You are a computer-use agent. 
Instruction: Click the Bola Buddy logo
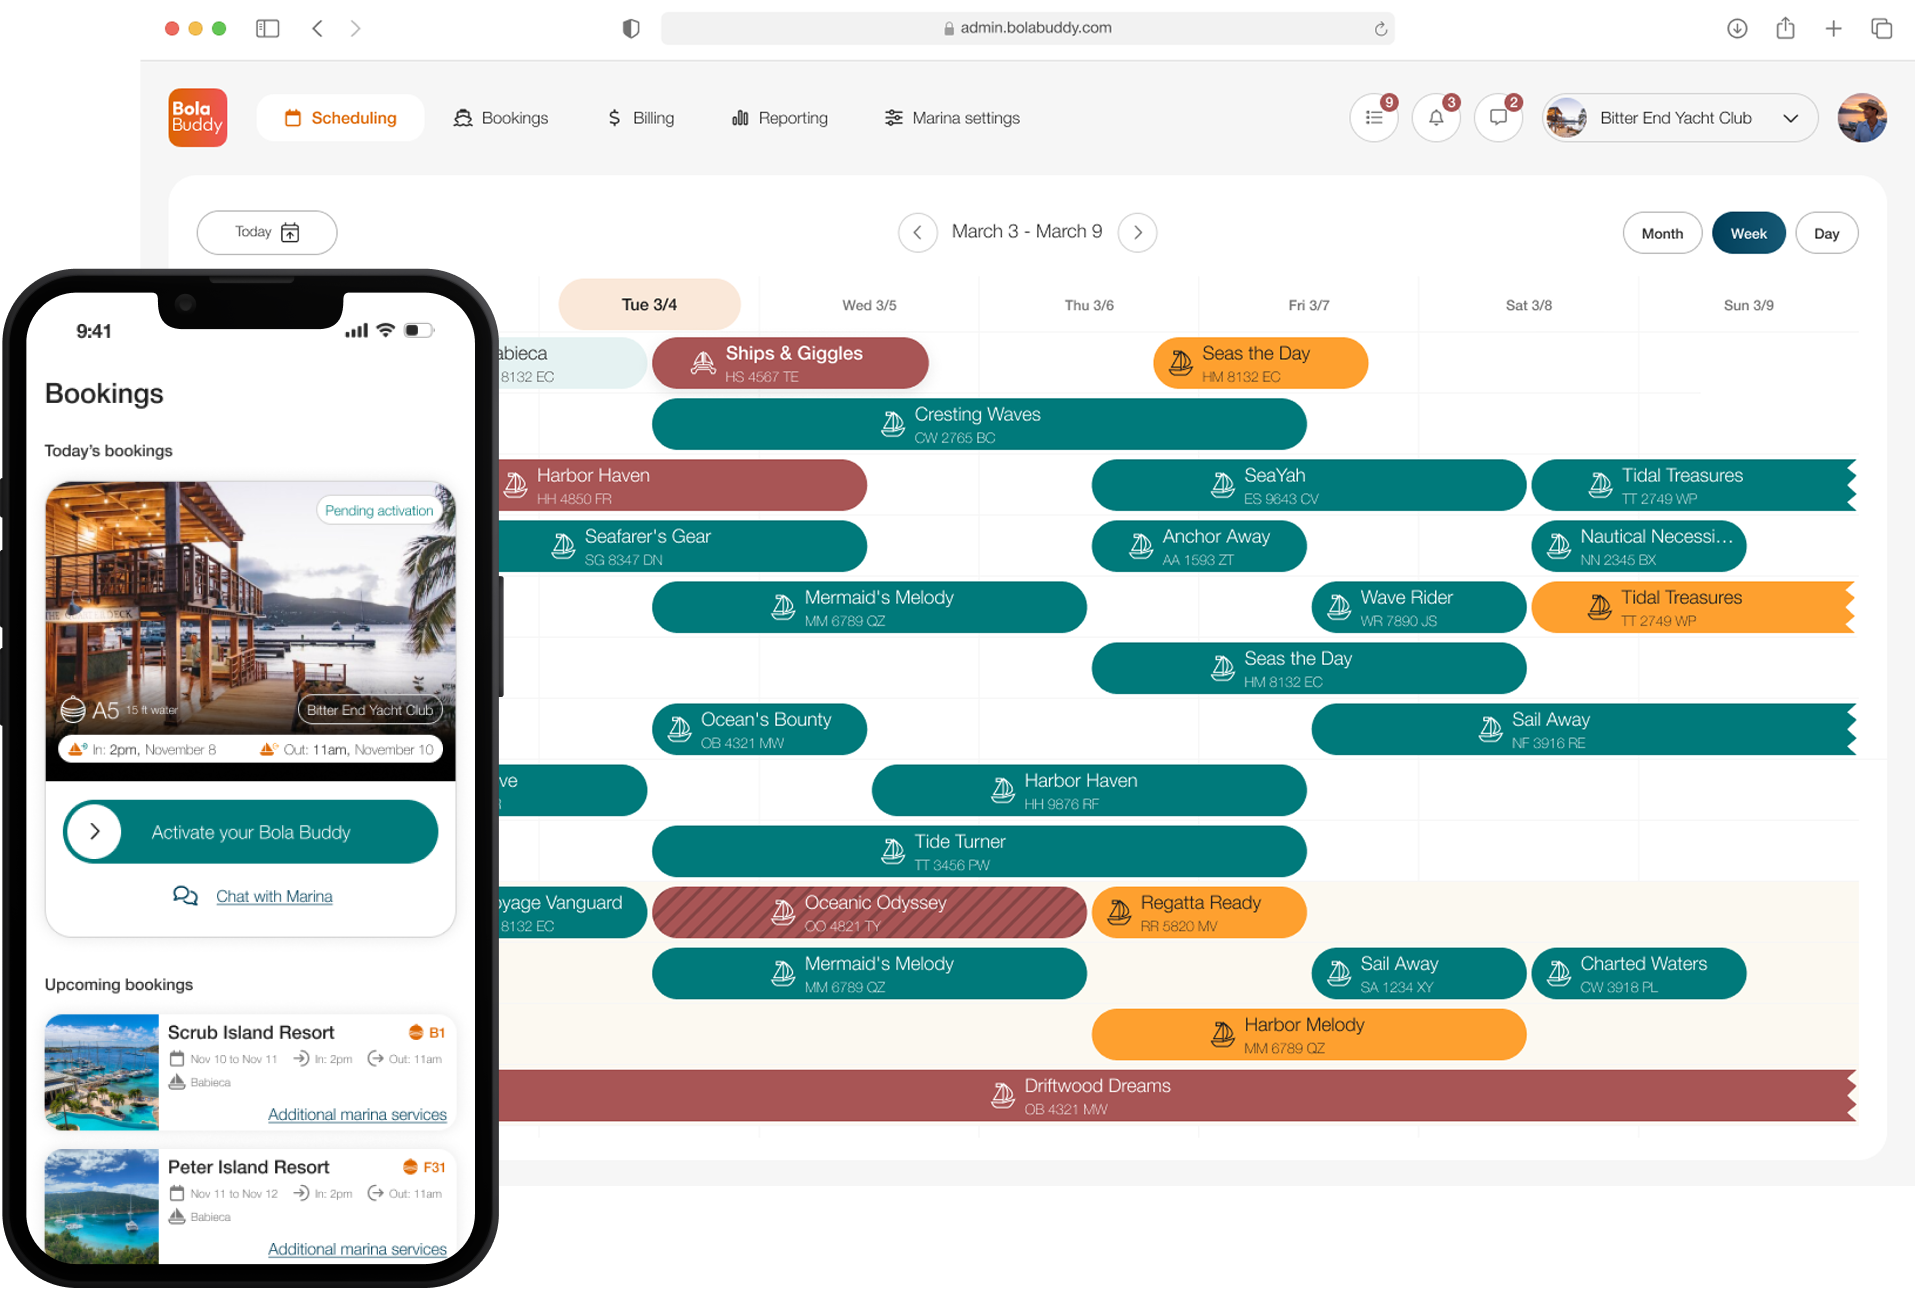pos(198,117)
